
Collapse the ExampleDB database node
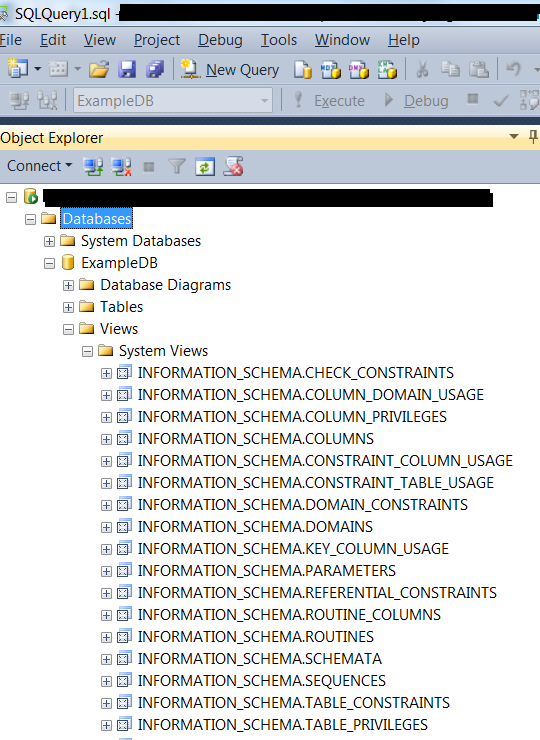(x=49, y=263)
